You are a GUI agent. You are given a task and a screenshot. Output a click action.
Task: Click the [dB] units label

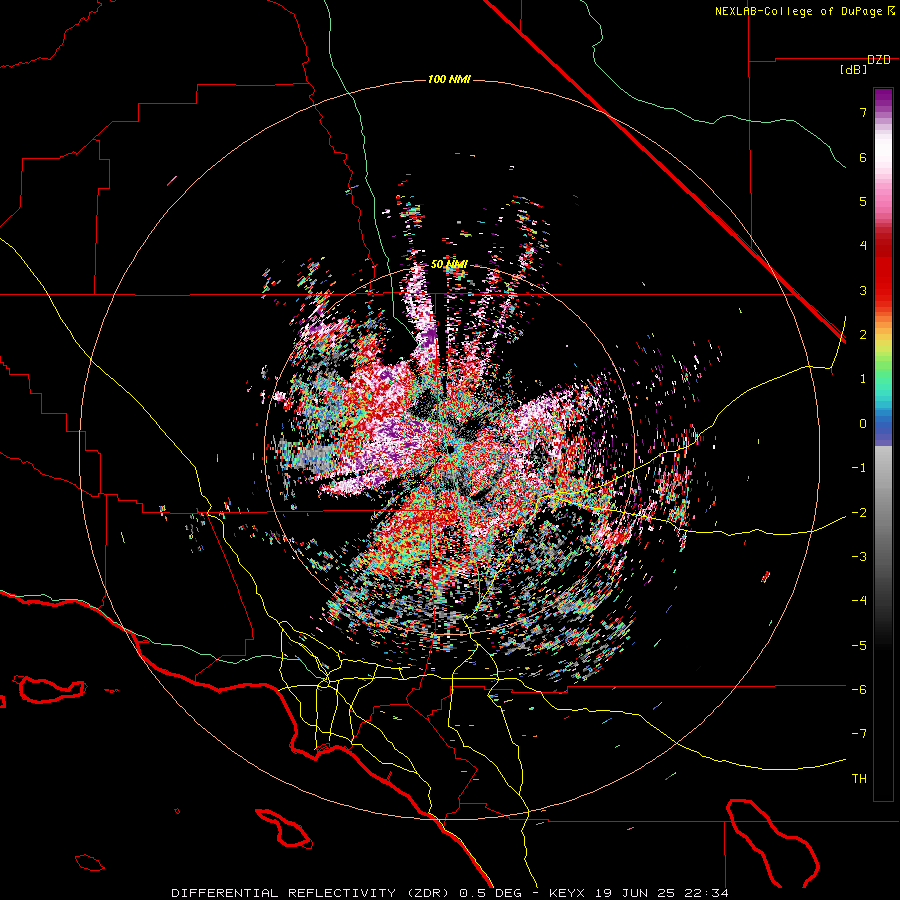(854, 70)
